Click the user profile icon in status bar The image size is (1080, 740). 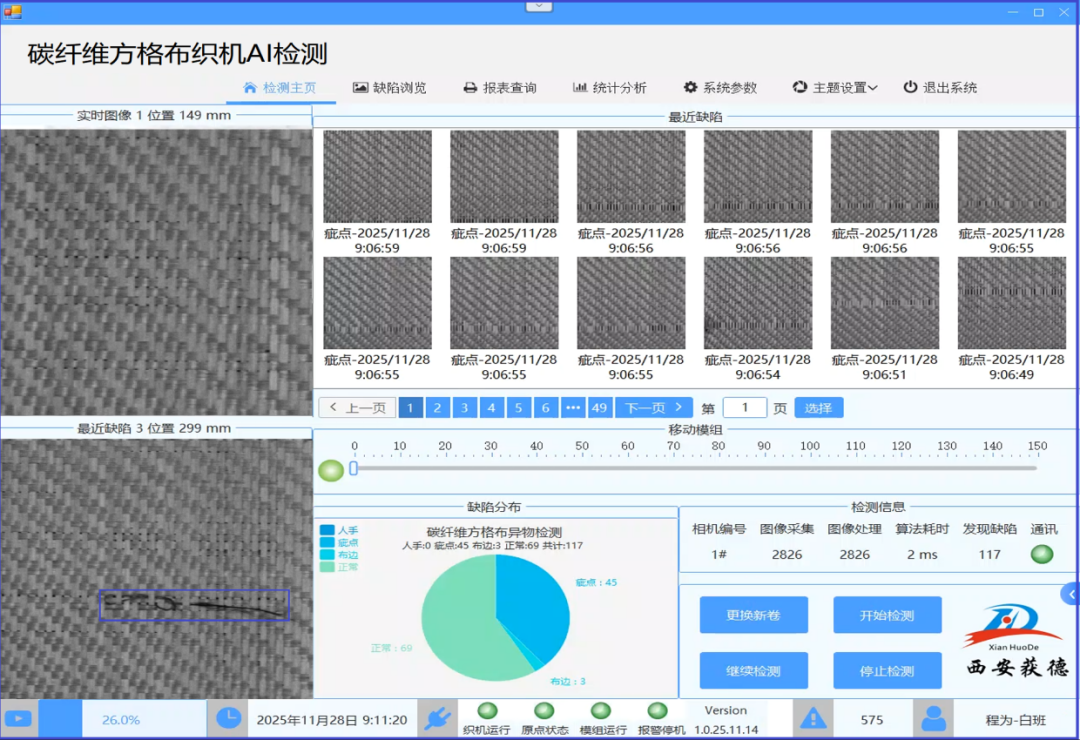pos(934,719)
